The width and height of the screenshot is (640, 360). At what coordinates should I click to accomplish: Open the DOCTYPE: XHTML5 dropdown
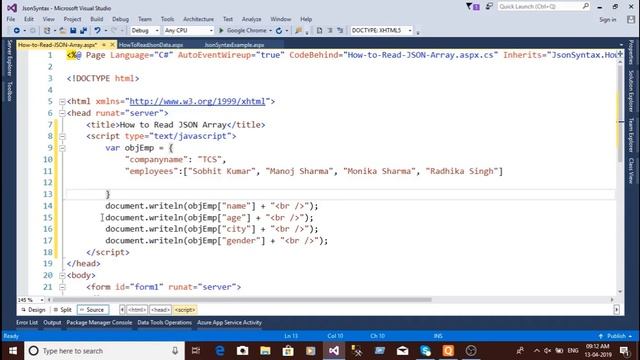(381, 31)
